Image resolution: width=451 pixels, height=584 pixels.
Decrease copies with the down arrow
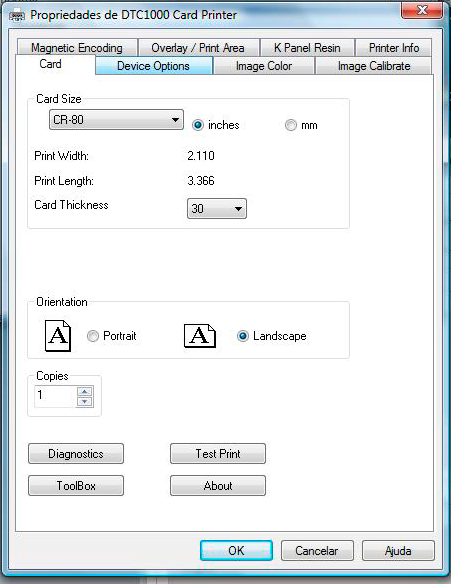[85, 402]
